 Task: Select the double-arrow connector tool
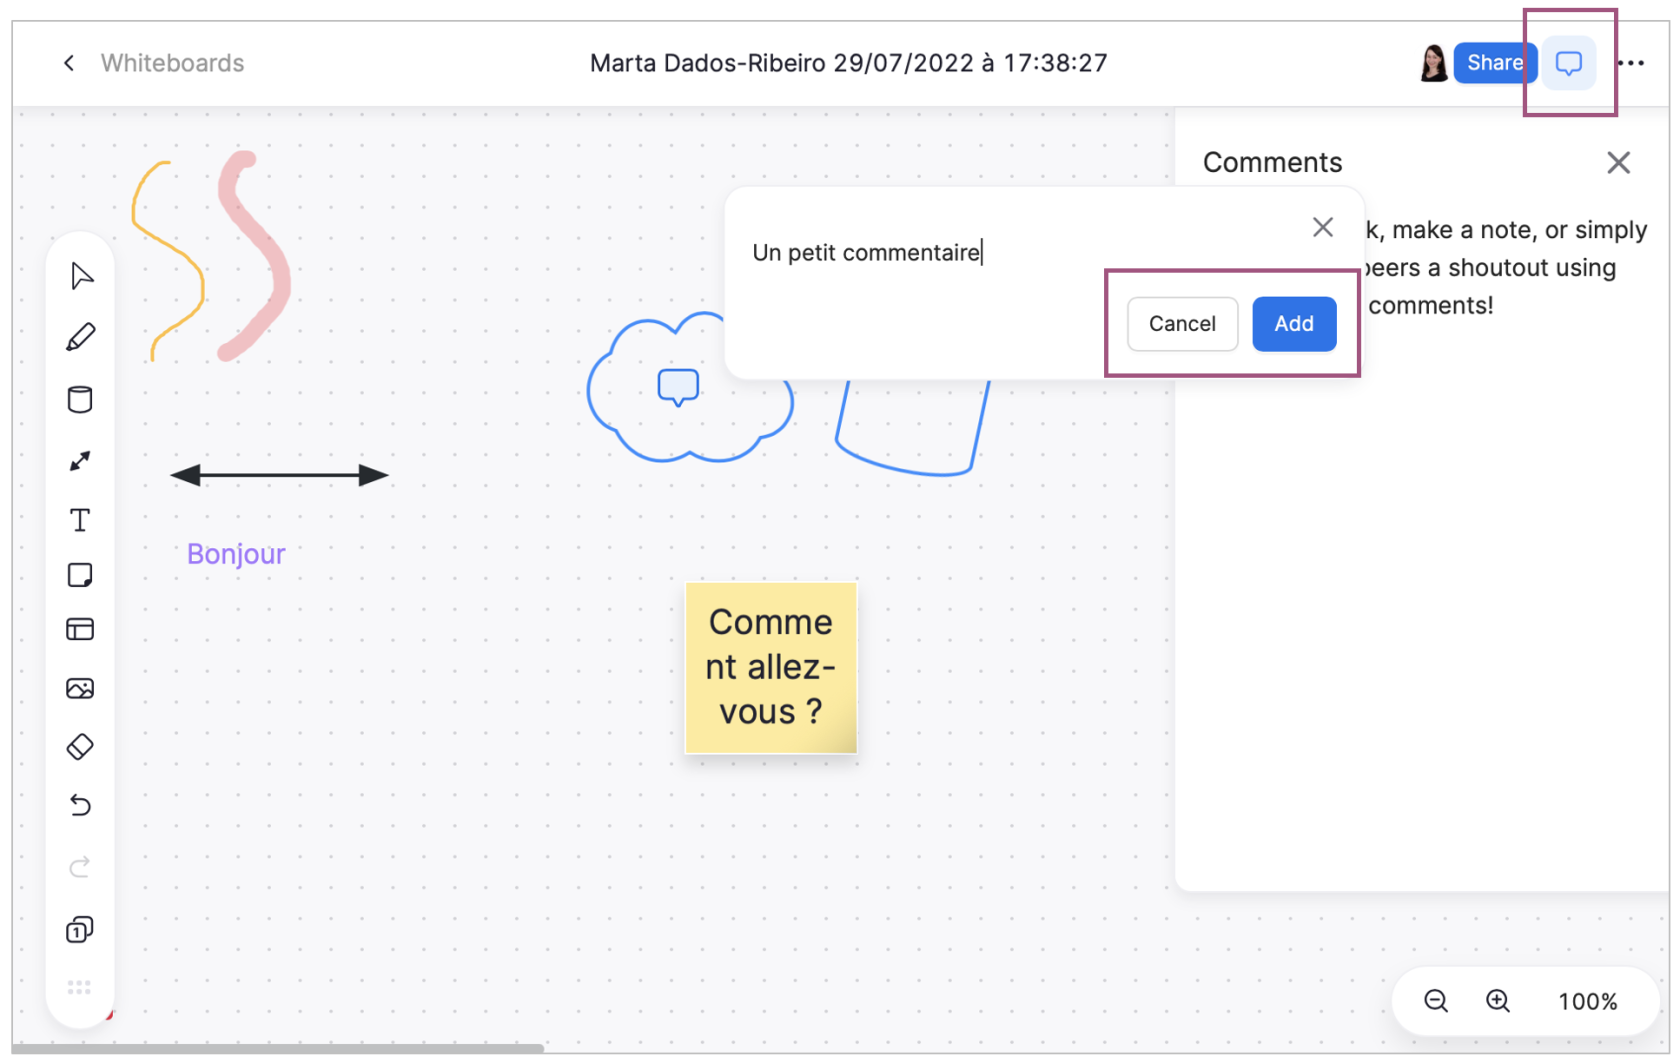[x=80, y=461]
